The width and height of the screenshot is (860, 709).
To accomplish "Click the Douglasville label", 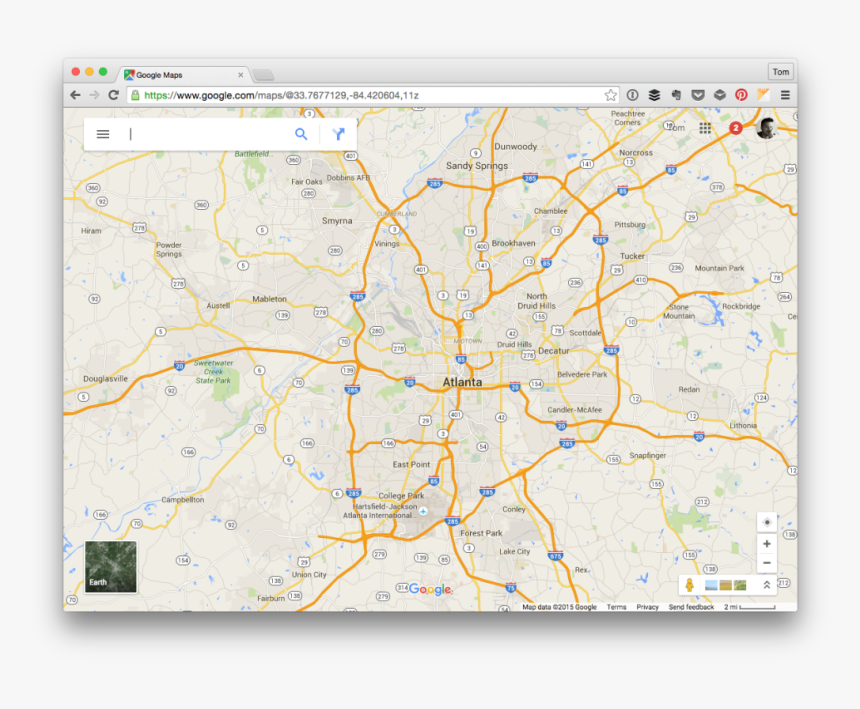I will (x=105, y=379).
